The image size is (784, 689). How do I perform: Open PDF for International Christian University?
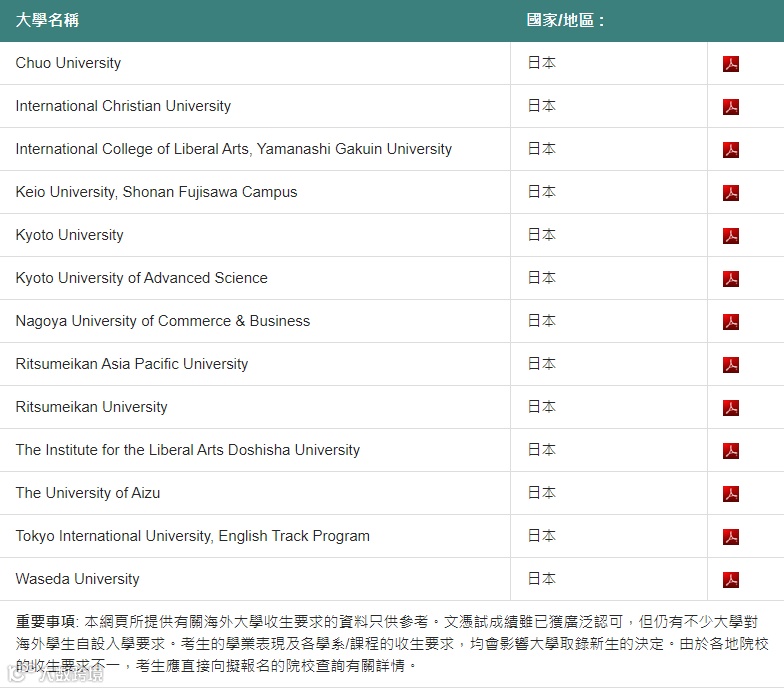pos(730,106)
